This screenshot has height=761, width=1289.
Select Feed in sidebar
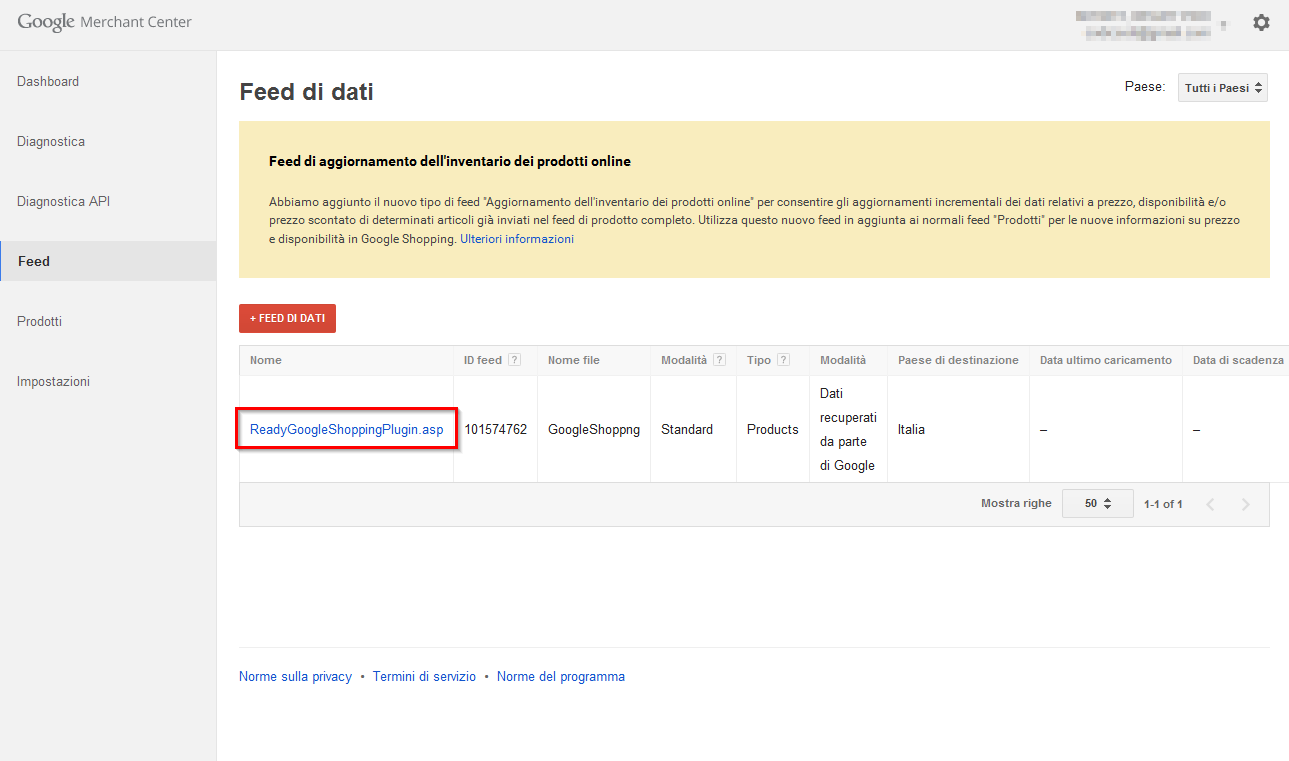[108, 261]
